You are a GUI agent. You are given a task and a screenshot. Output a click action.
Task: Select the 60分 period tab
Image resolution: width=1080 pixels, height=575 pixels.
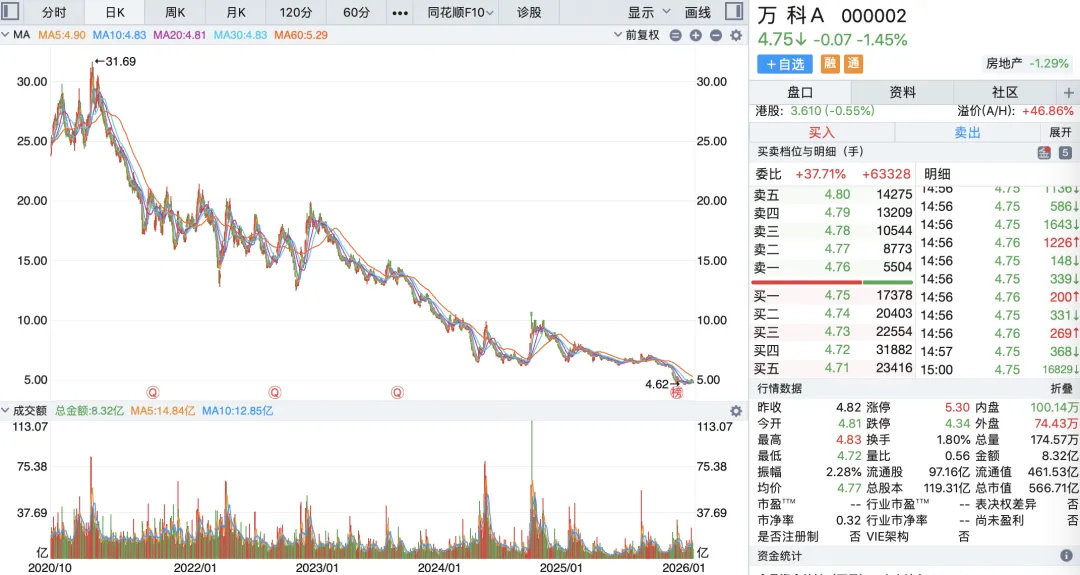tap(356, 12)
